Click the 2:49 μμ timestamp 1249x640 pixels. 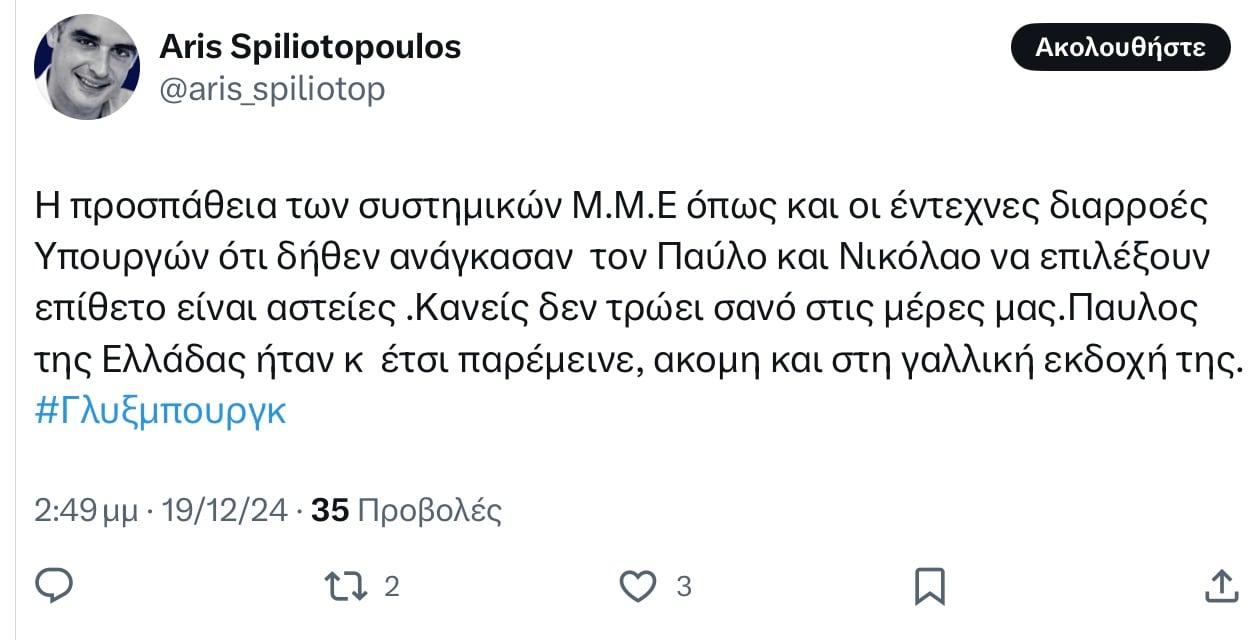coord(85,511)
